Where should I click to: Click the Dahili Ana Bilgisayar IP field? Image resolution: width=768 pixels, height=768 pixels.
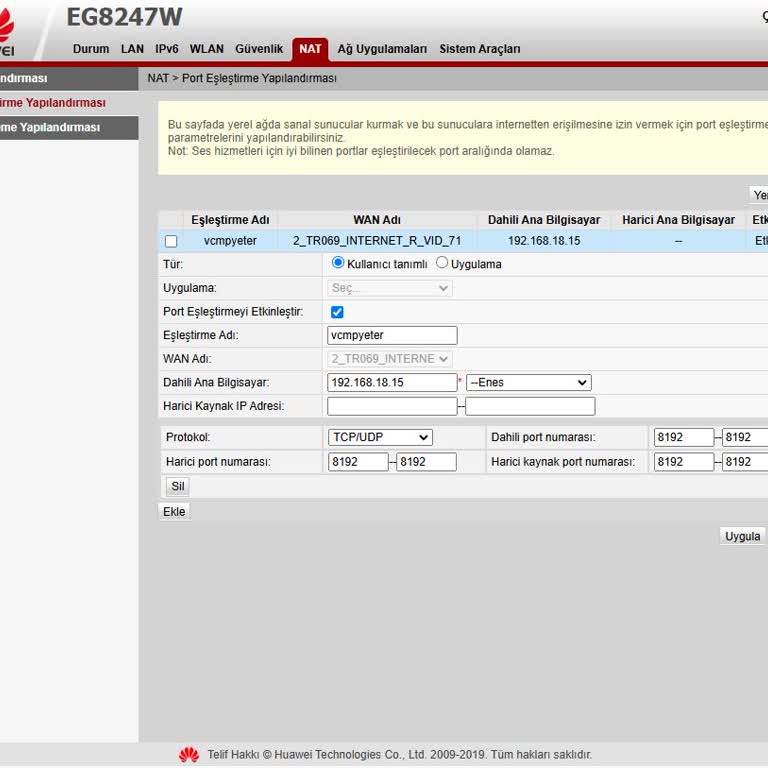pos(392,383)
